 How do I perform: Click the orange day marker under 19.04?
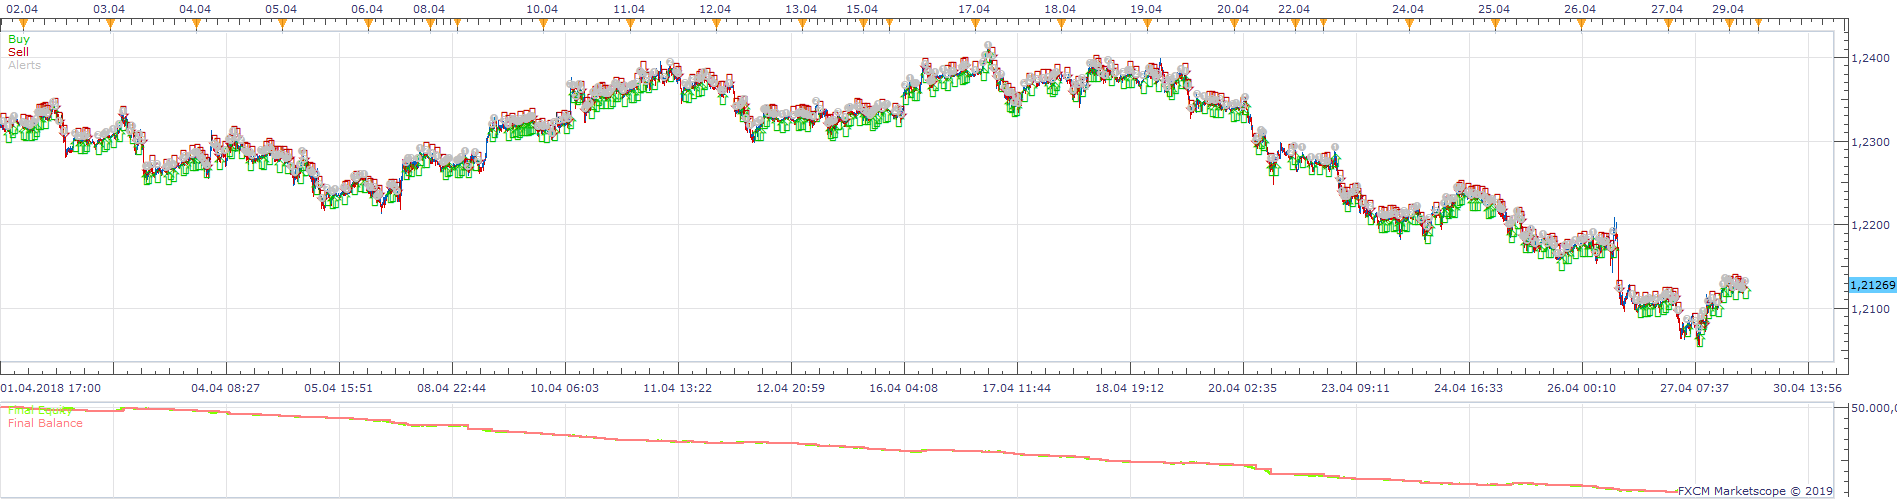pyautogui.click(x=1147, y=25)
